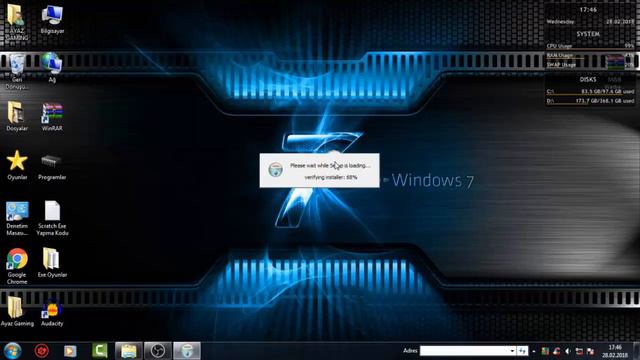Open the taskbar clock showing 17:46
The height and width of the screenshot is (360, 640).
[614, 351]
